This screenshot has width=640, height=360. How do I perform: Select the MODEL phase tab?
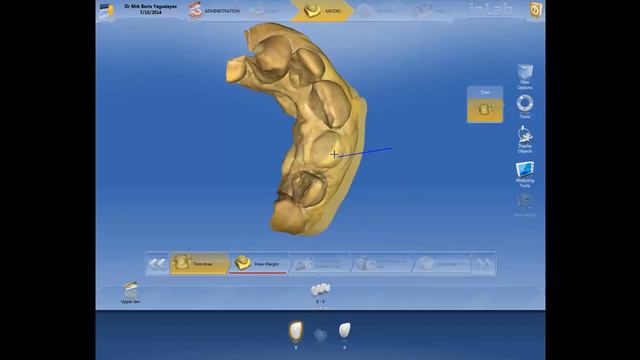click(x=322, y=11)
